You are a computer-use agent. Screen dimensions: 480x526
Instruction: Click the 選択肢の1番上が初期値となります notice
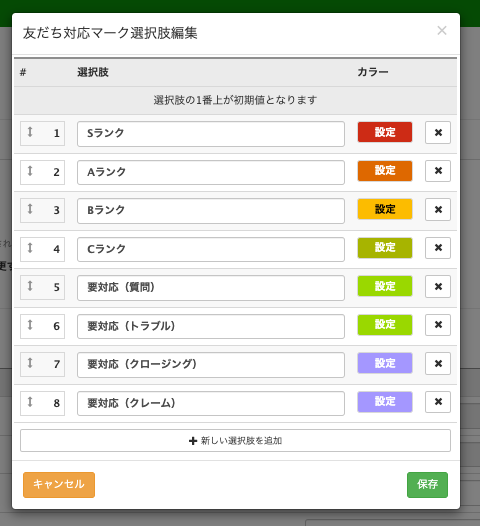pyautogui.click(x=235, y=100)
